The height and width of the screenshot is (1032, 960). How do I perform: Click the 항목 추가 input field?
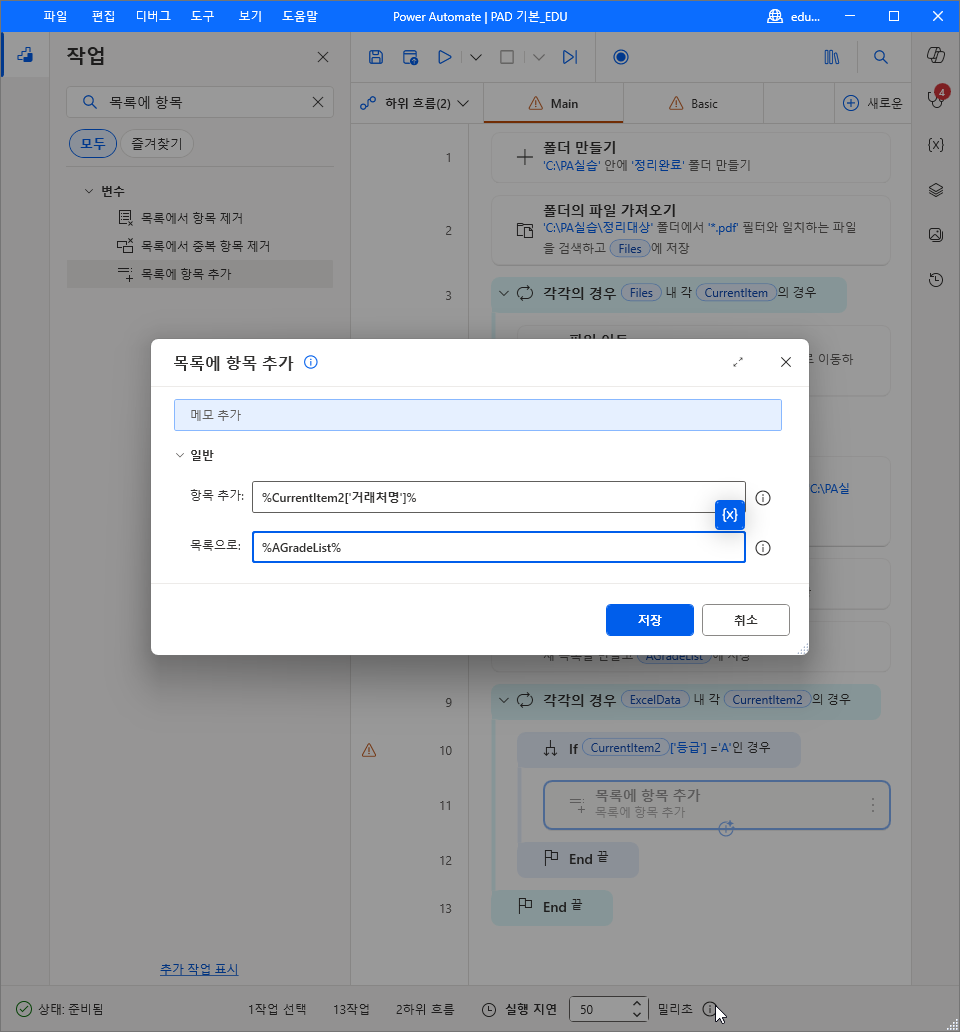tap(499, 497)
